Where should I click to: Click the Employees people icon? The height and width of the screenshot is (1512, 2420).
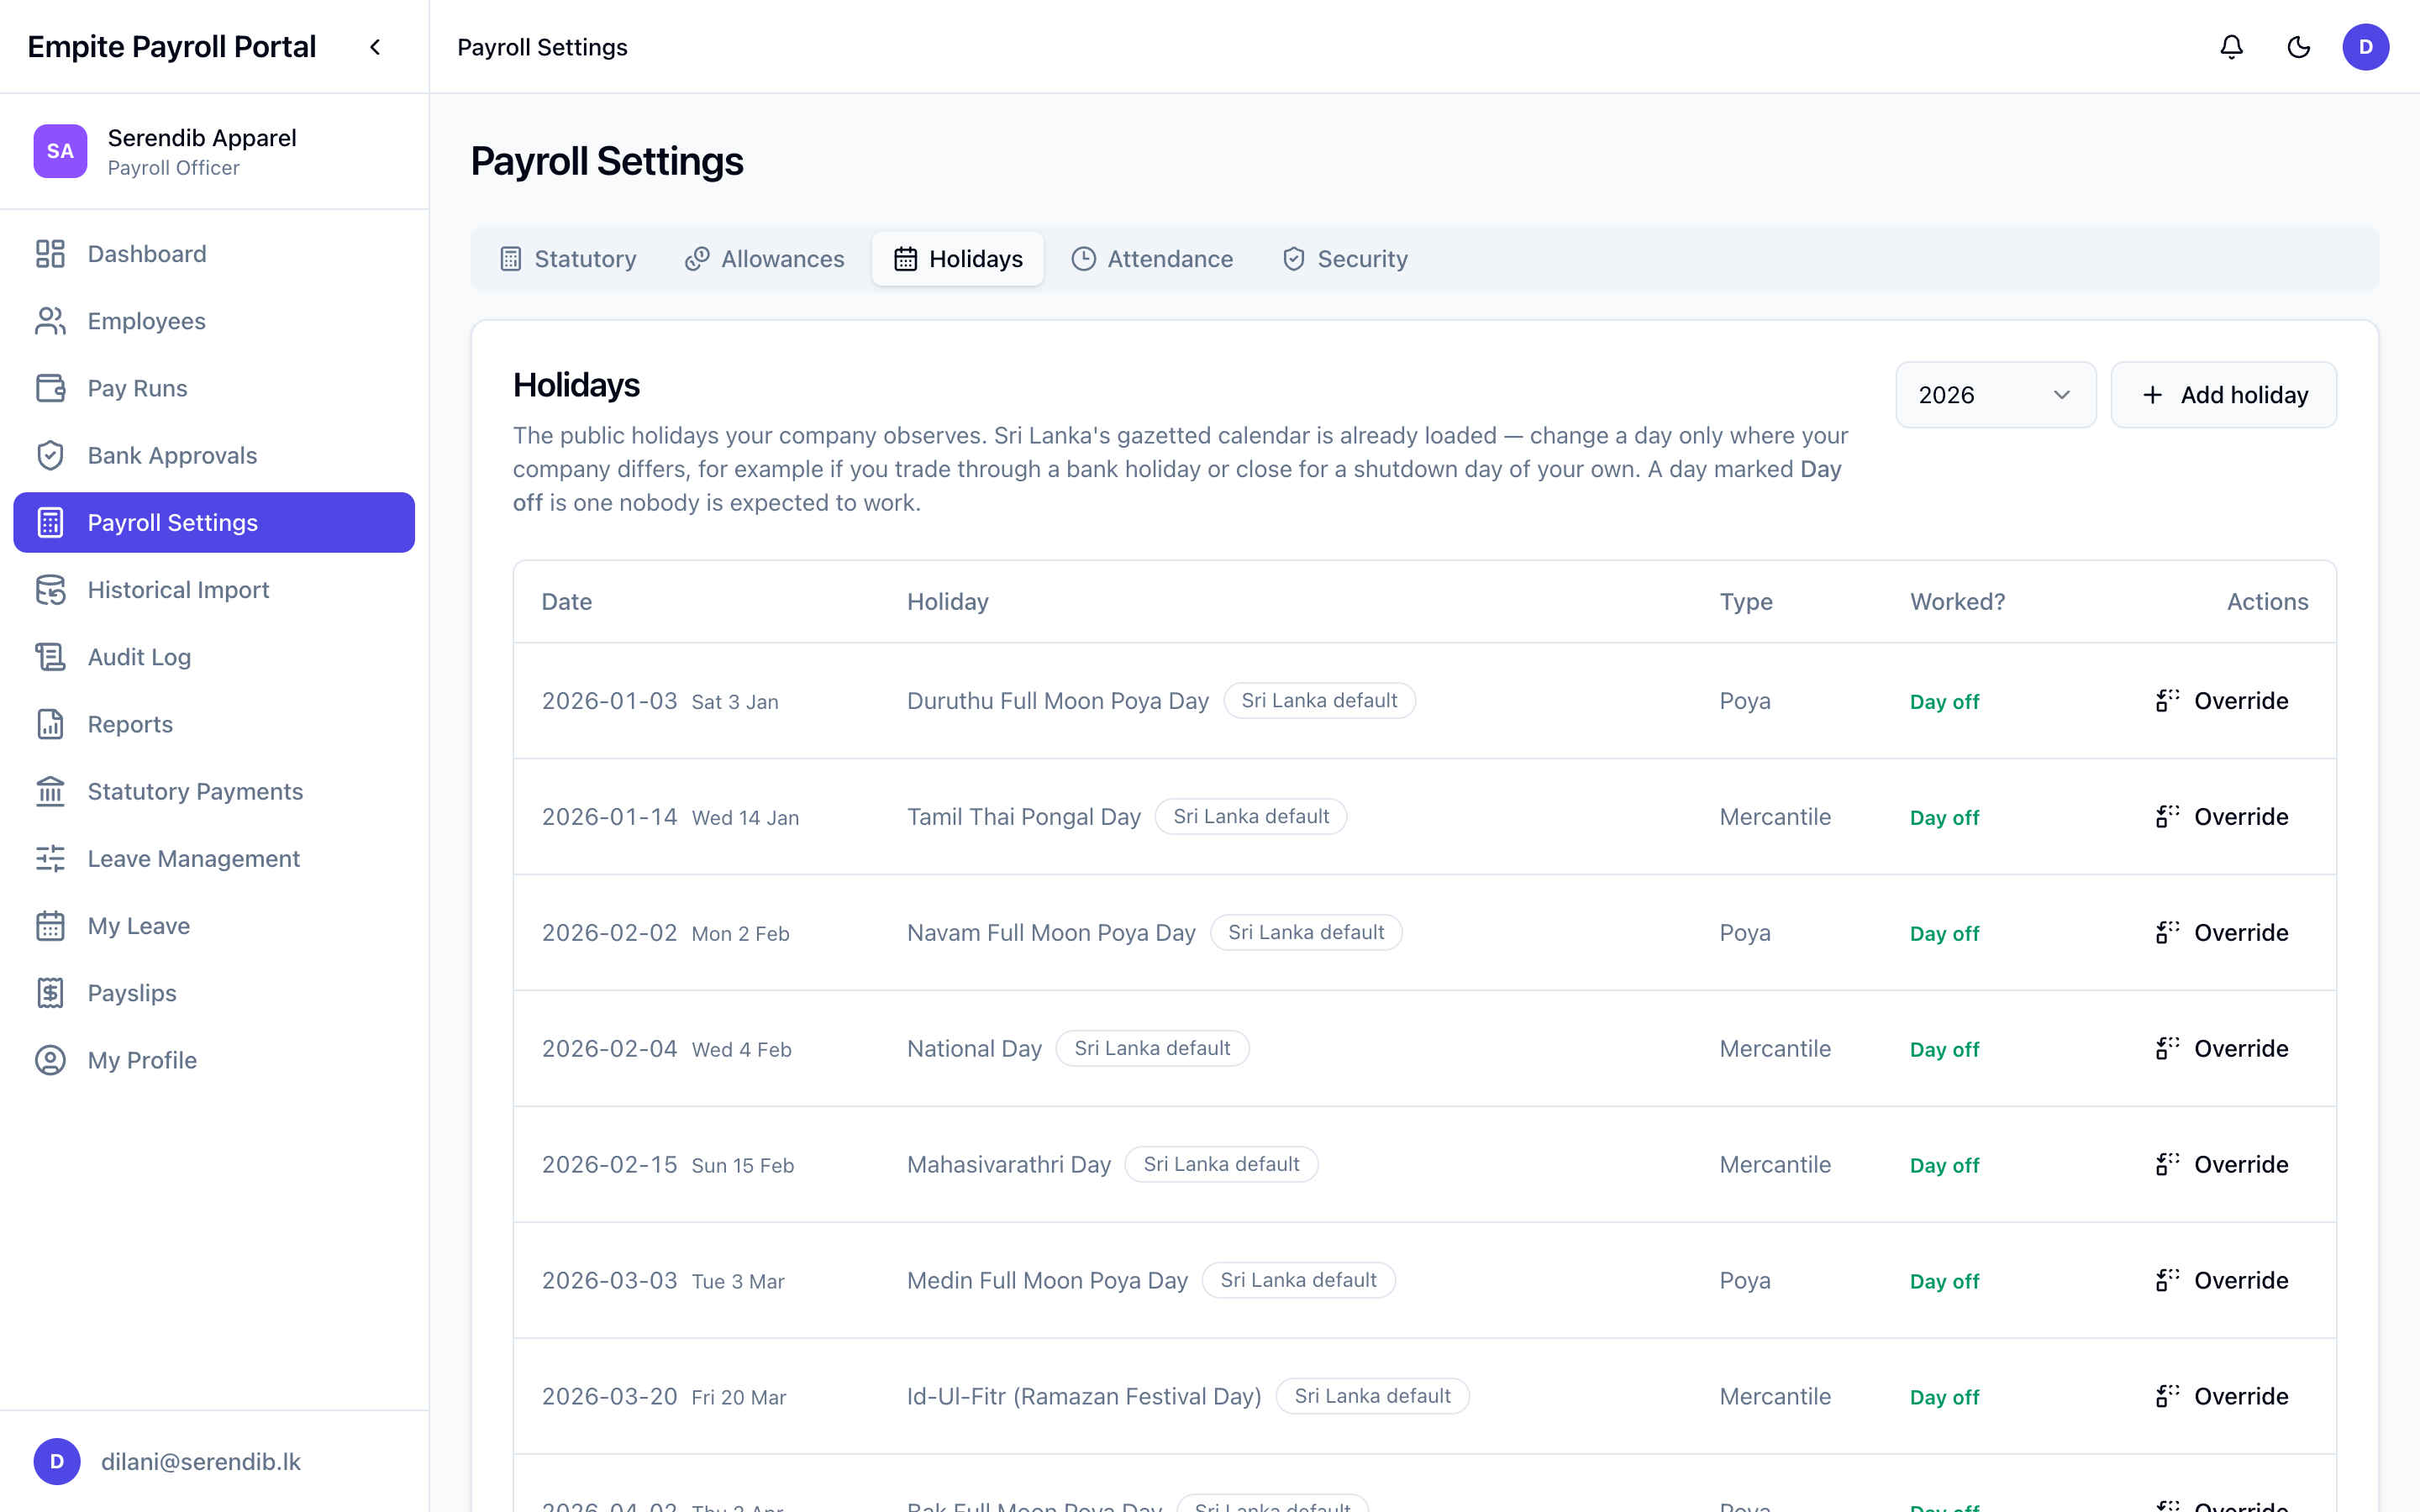[50, 321]
